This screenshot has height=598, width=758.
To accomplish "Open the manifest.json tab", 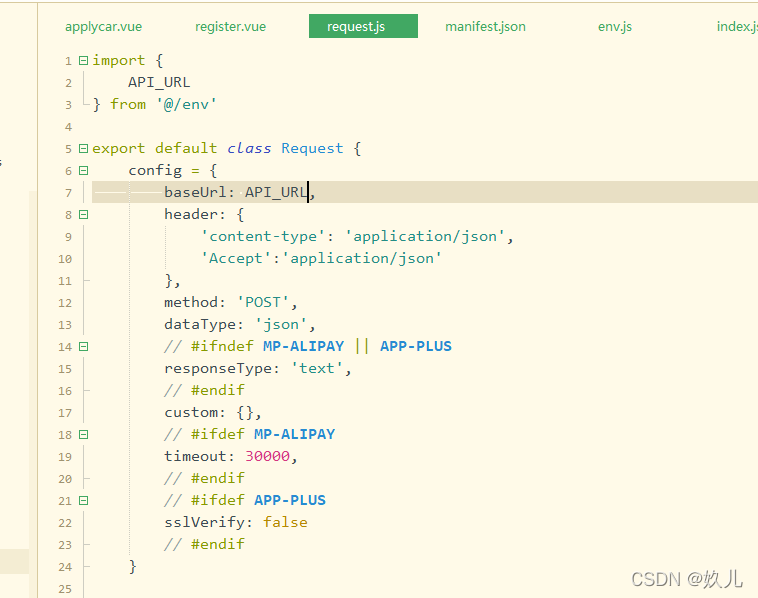I will (x=485, y=27).
